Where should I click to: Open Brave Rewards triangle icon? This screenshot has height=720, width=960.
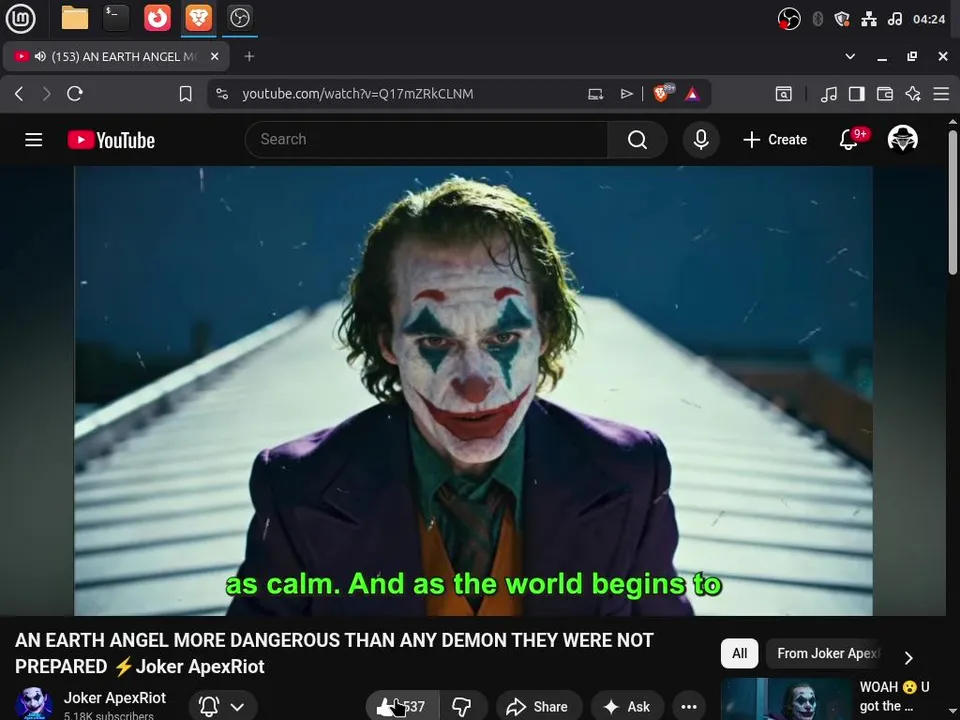pos(692,94)
